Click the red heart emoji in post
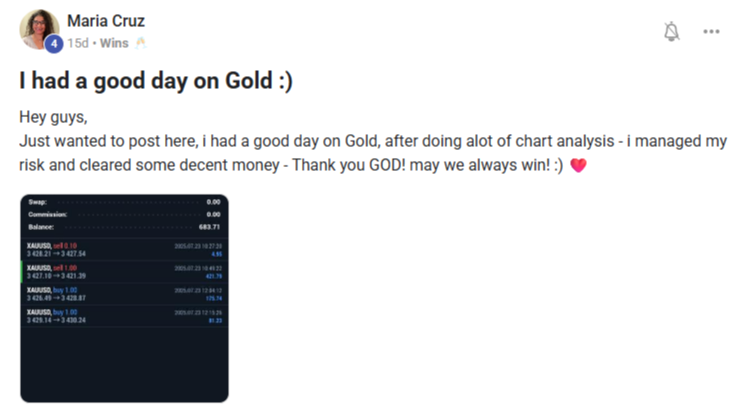747x411 pixels. (578, 165)
